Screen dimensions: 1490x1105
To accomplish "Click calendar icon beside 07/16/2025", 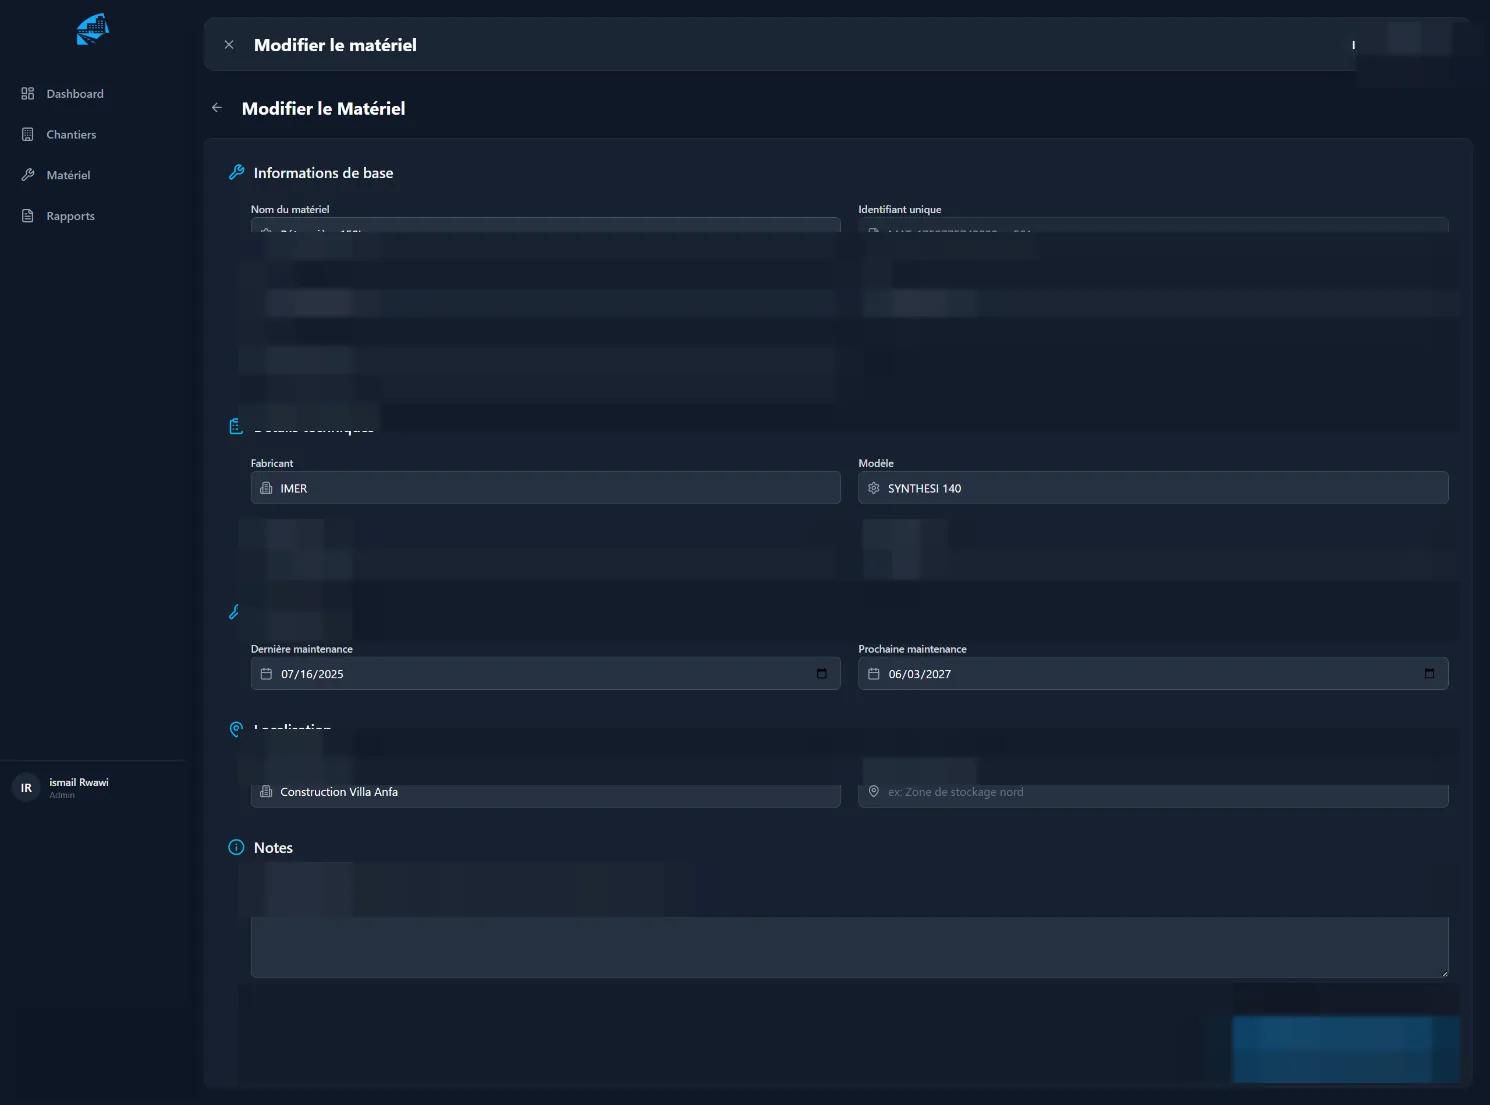I will [266, 674].
